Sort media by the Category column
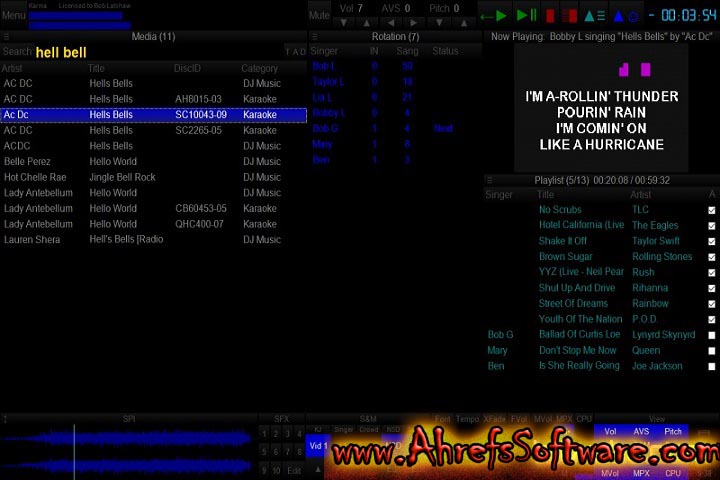Image resolution: width=720 pixels, height=480 pixels. tap(259, 68)
